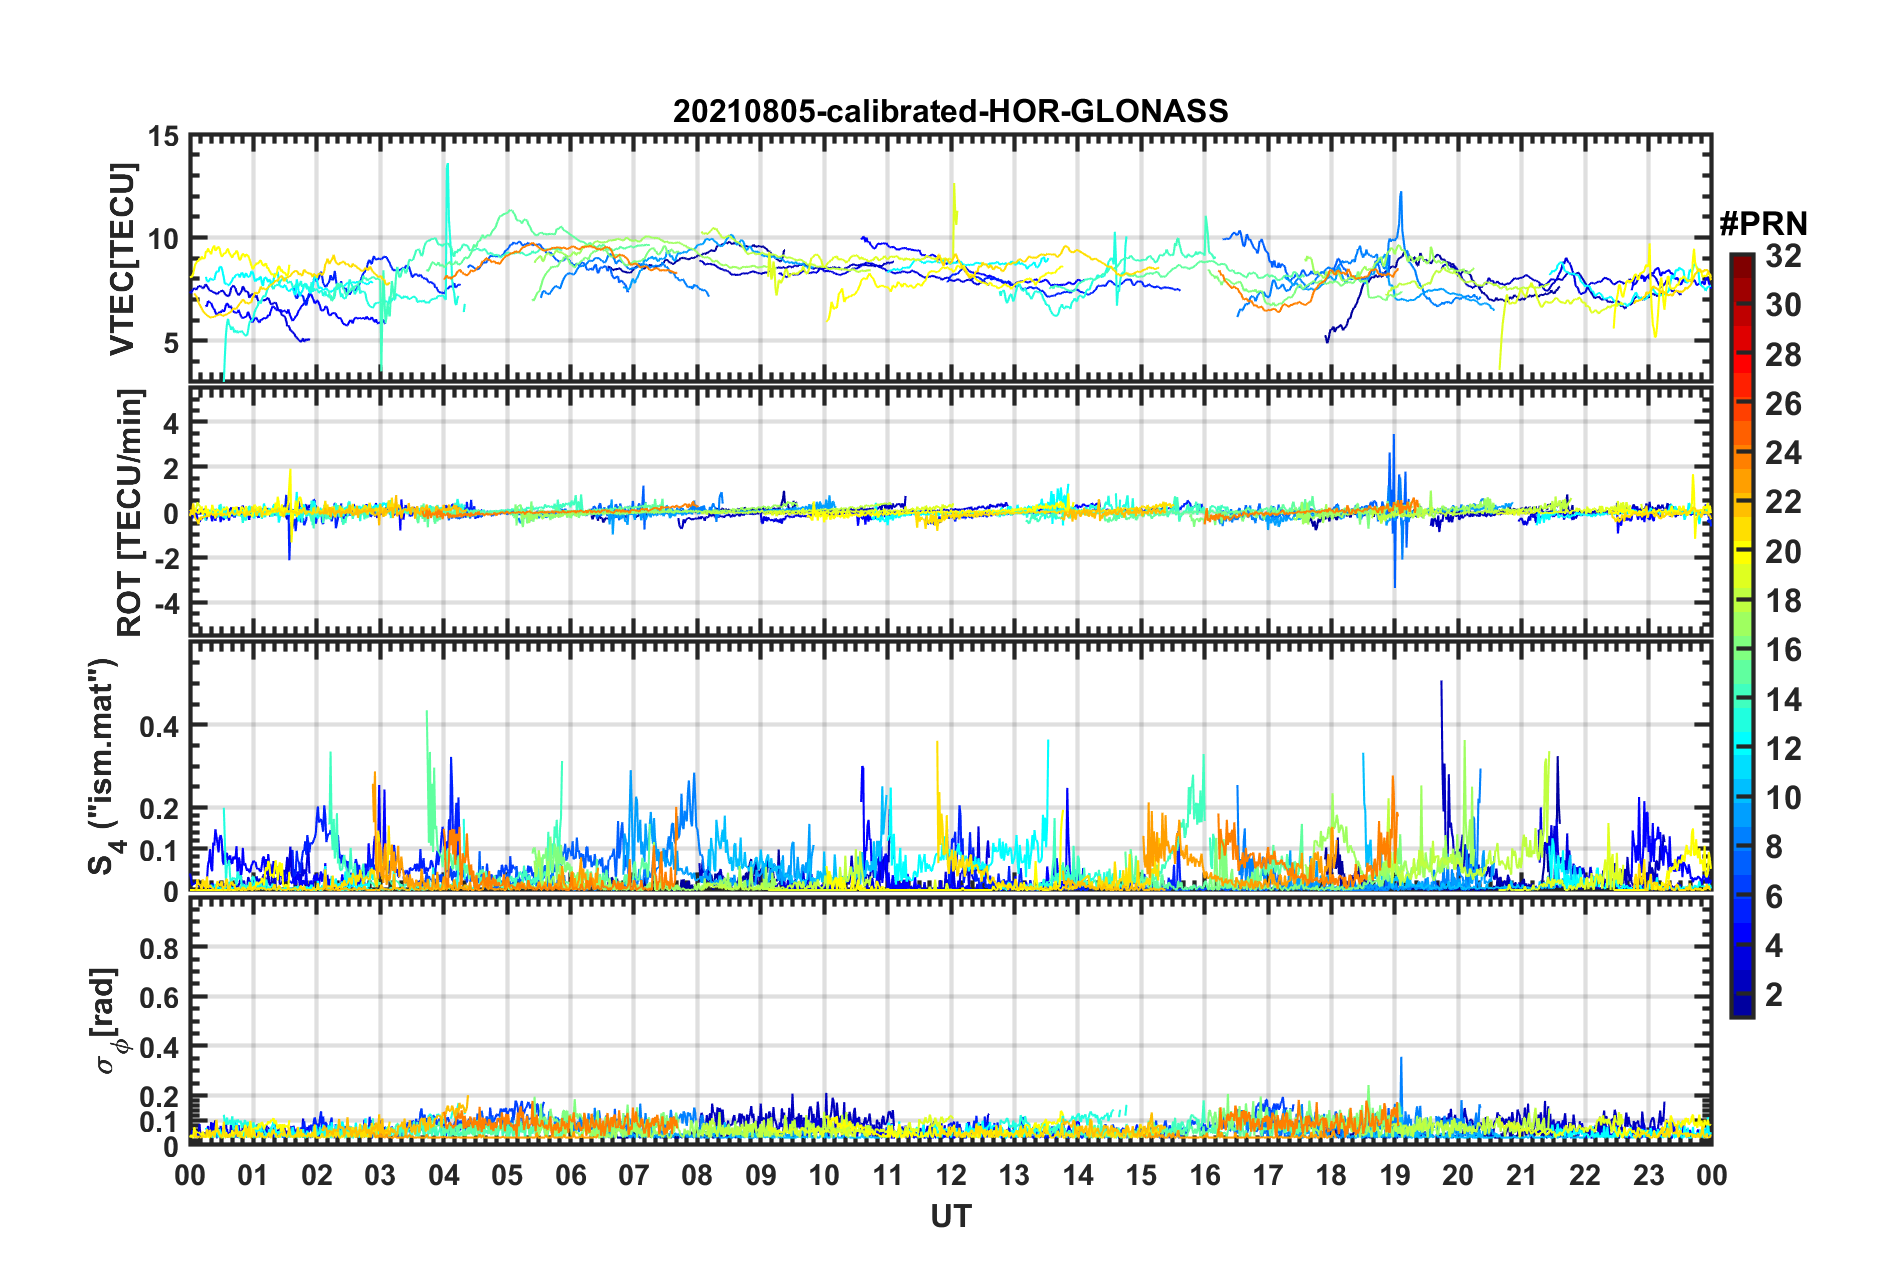The image size is (1902, 1272).
Task: Click x-axis hour label 11
Action: 888,1175
